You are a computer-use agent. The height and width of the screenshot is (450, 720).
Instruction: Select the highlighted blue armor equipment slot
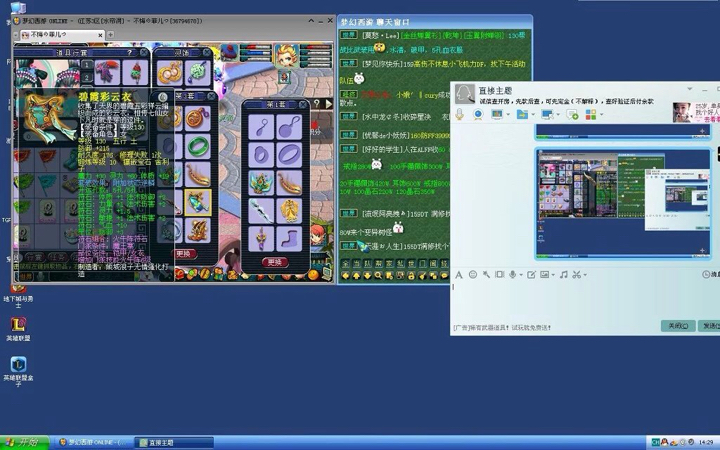[x=198, y=202]
